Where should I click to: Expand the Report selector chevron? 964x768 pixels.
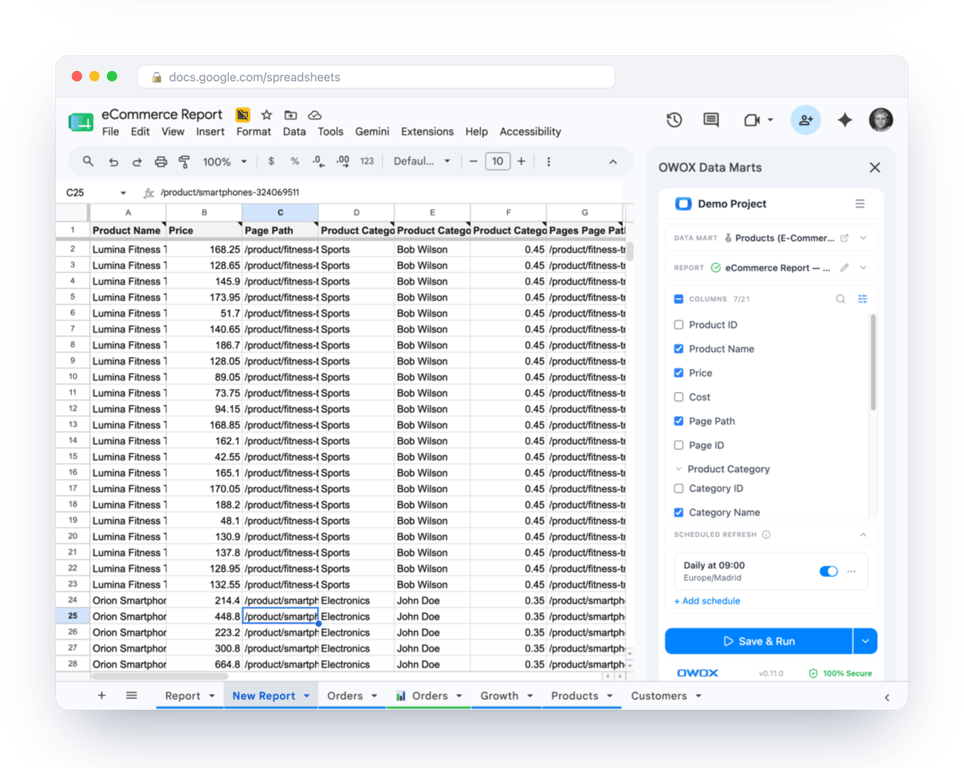[x=864, y=267]
